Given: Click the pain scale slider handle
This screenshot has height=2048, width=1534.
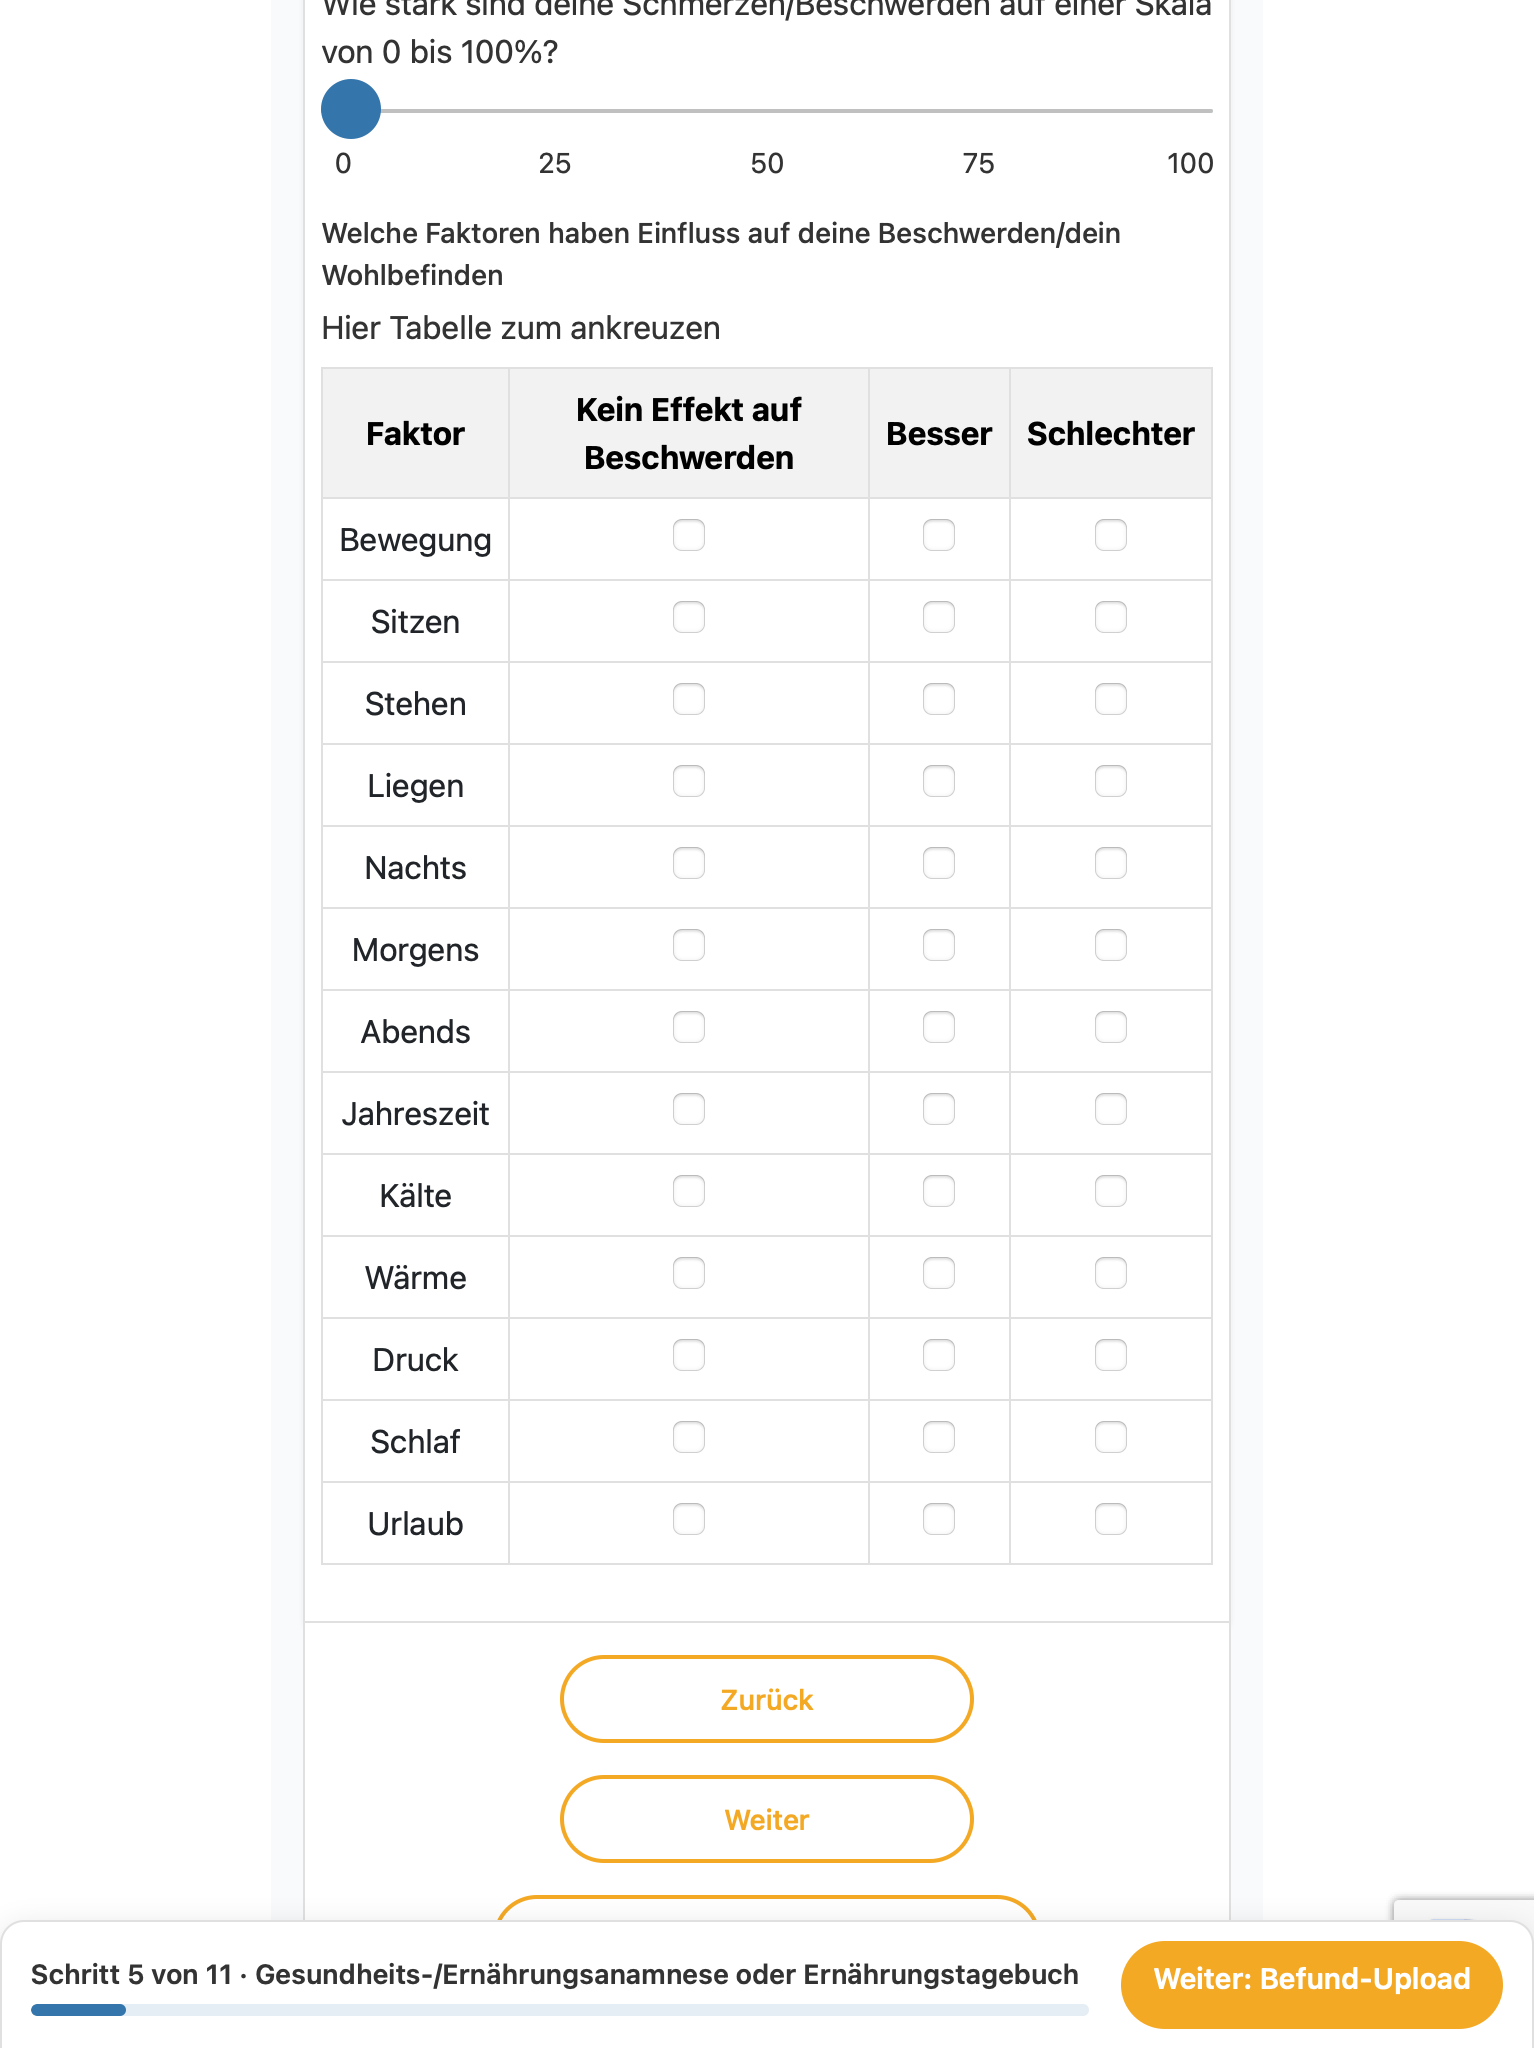Looking at the screenshot, I should coord(351,109).
